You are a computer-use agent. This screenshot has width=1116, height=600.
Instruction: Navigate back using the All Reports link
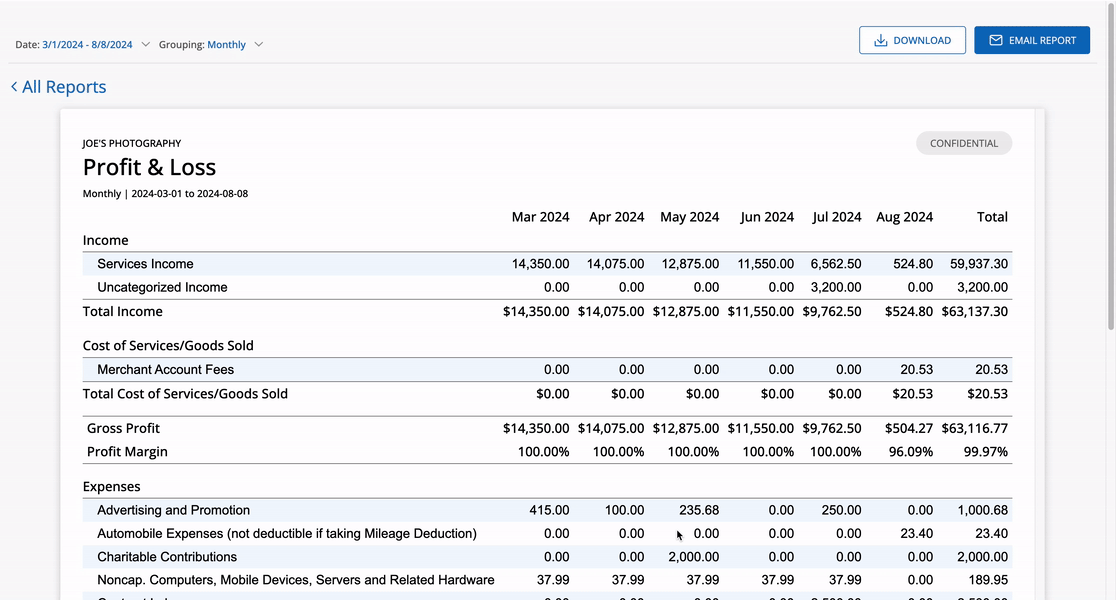63,87
